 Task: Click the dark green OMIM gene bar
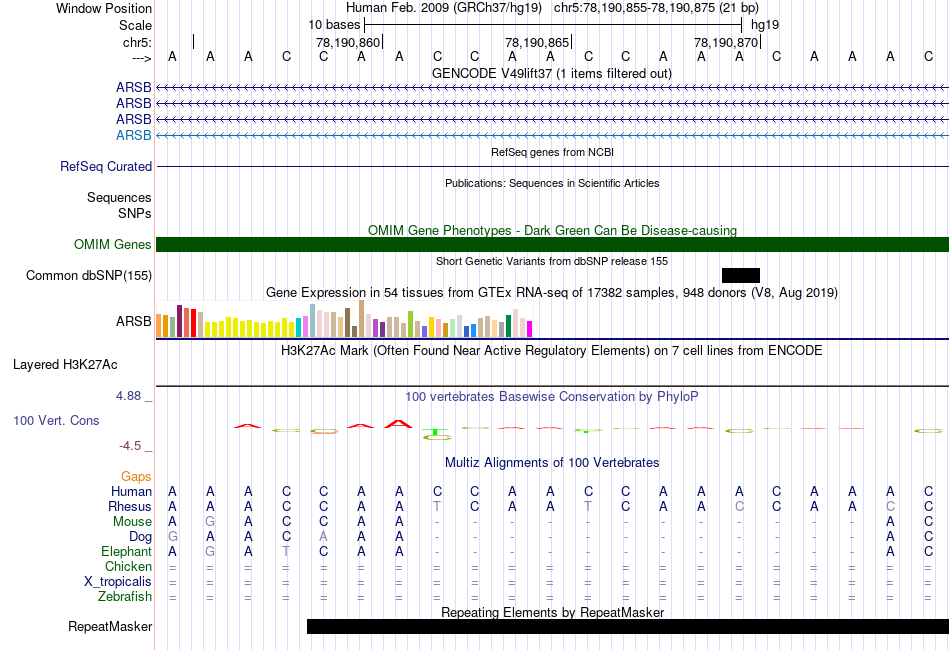click(x=553, y=244)
